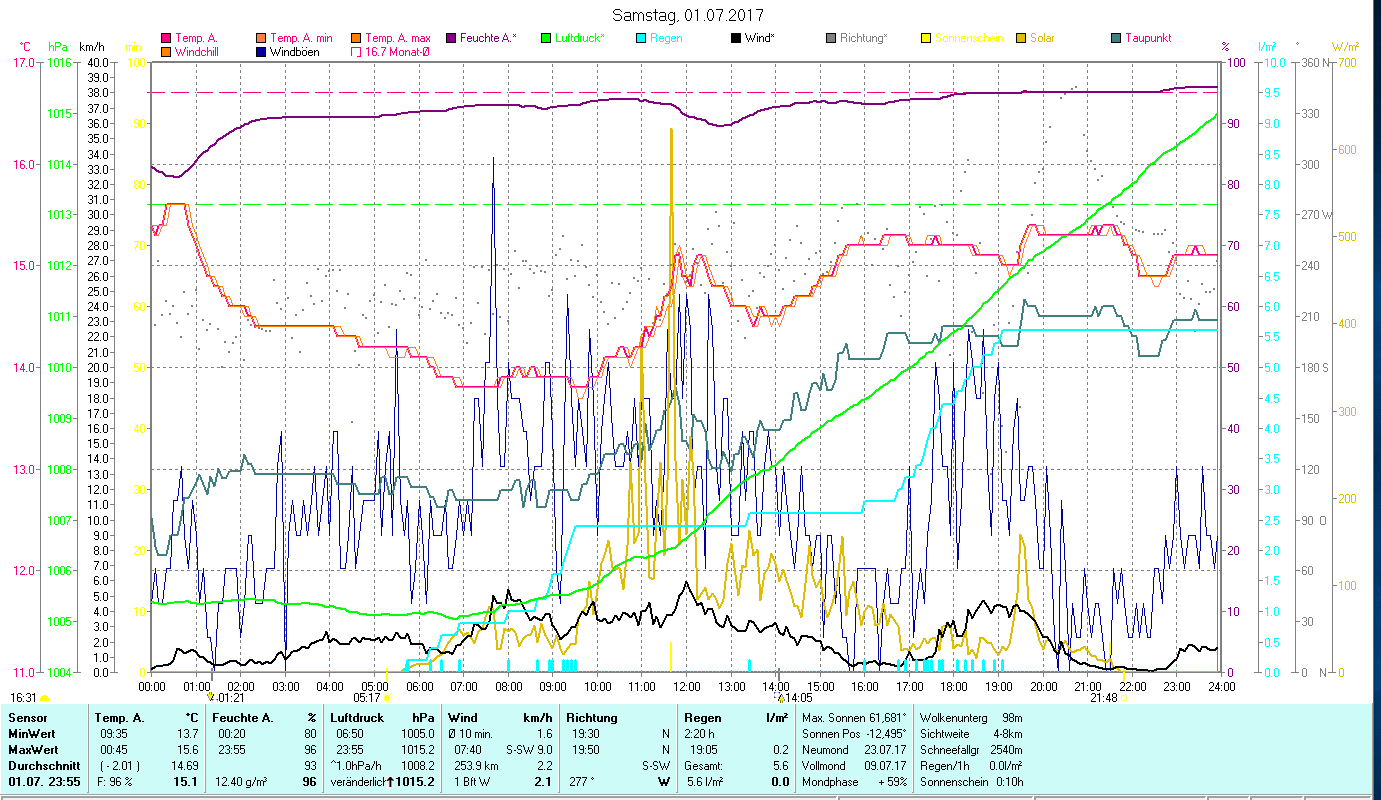Click the purple Feuchte A. legend square

click(x=450, y=38)
